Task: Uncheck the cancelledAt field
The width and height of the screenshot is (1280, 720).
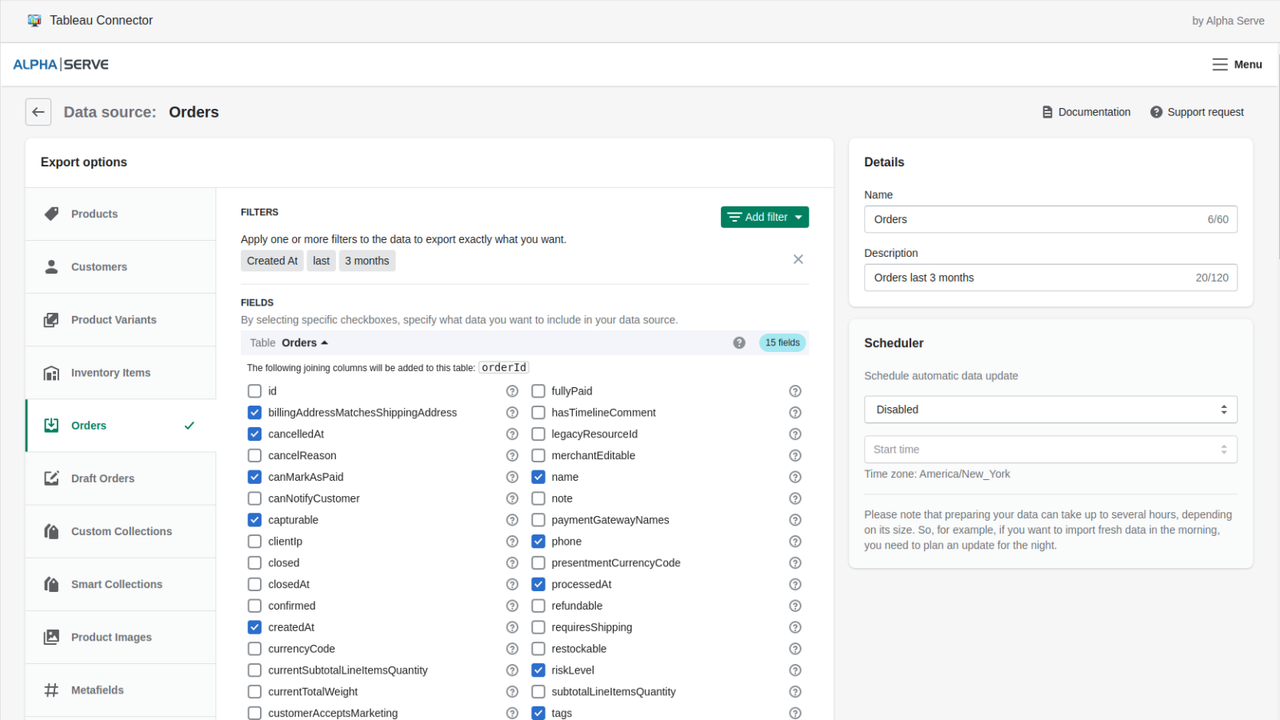Action: 254,433
